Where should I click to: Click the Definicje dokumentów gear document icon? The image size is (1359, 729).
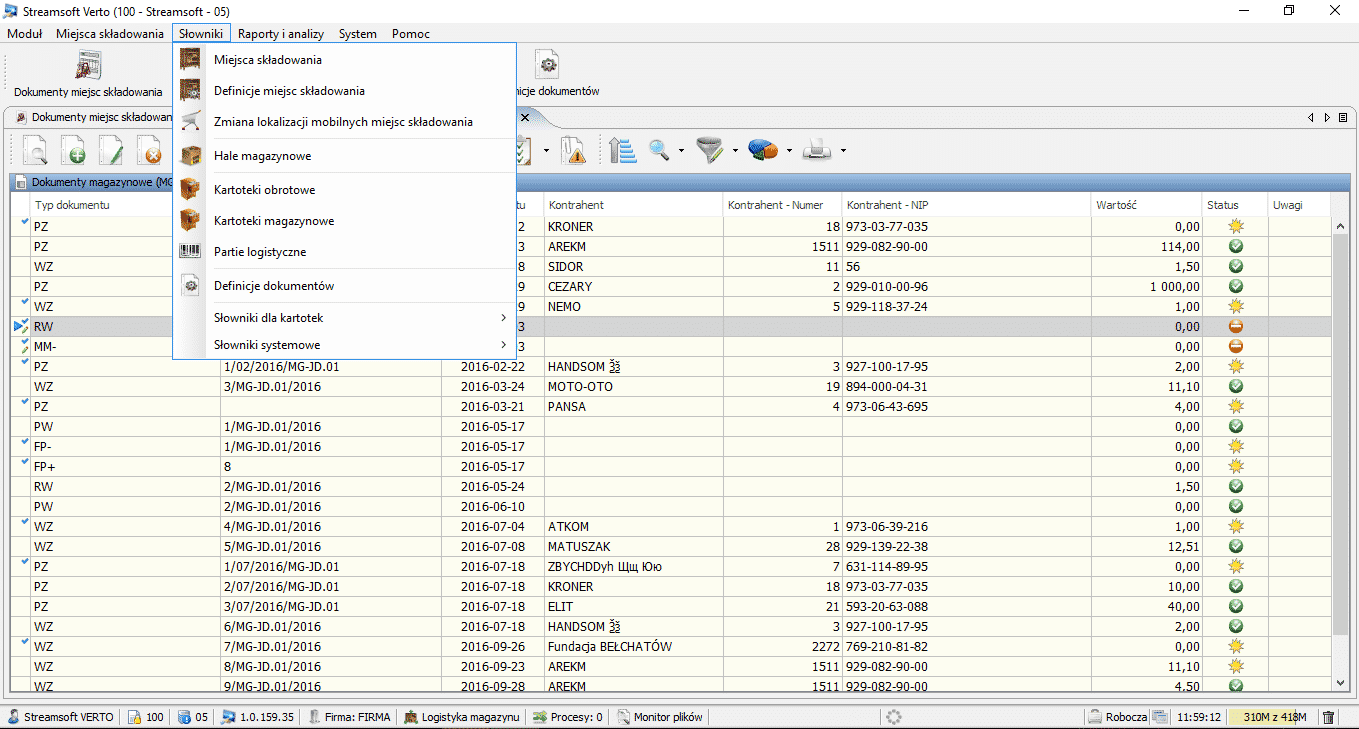click(547, 65)
